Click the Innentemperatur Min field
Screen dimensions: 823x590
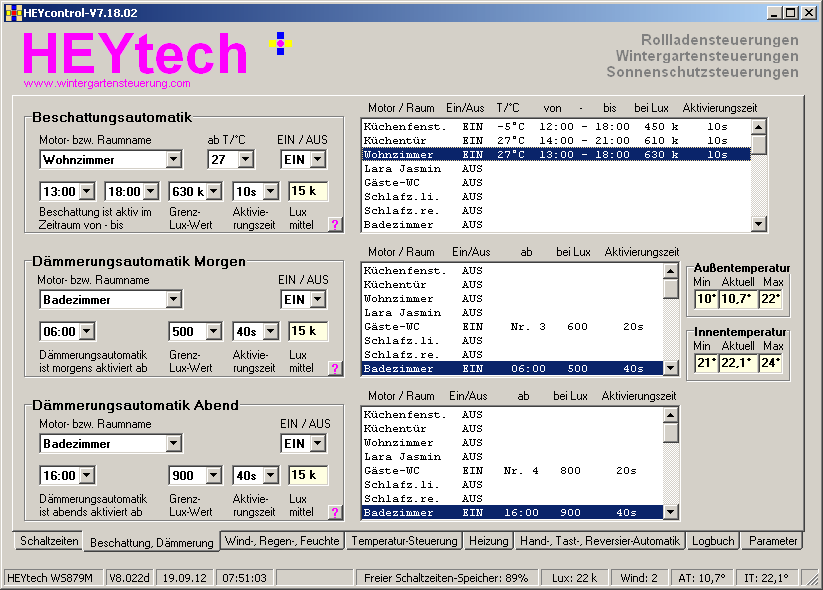coord(706,363)
